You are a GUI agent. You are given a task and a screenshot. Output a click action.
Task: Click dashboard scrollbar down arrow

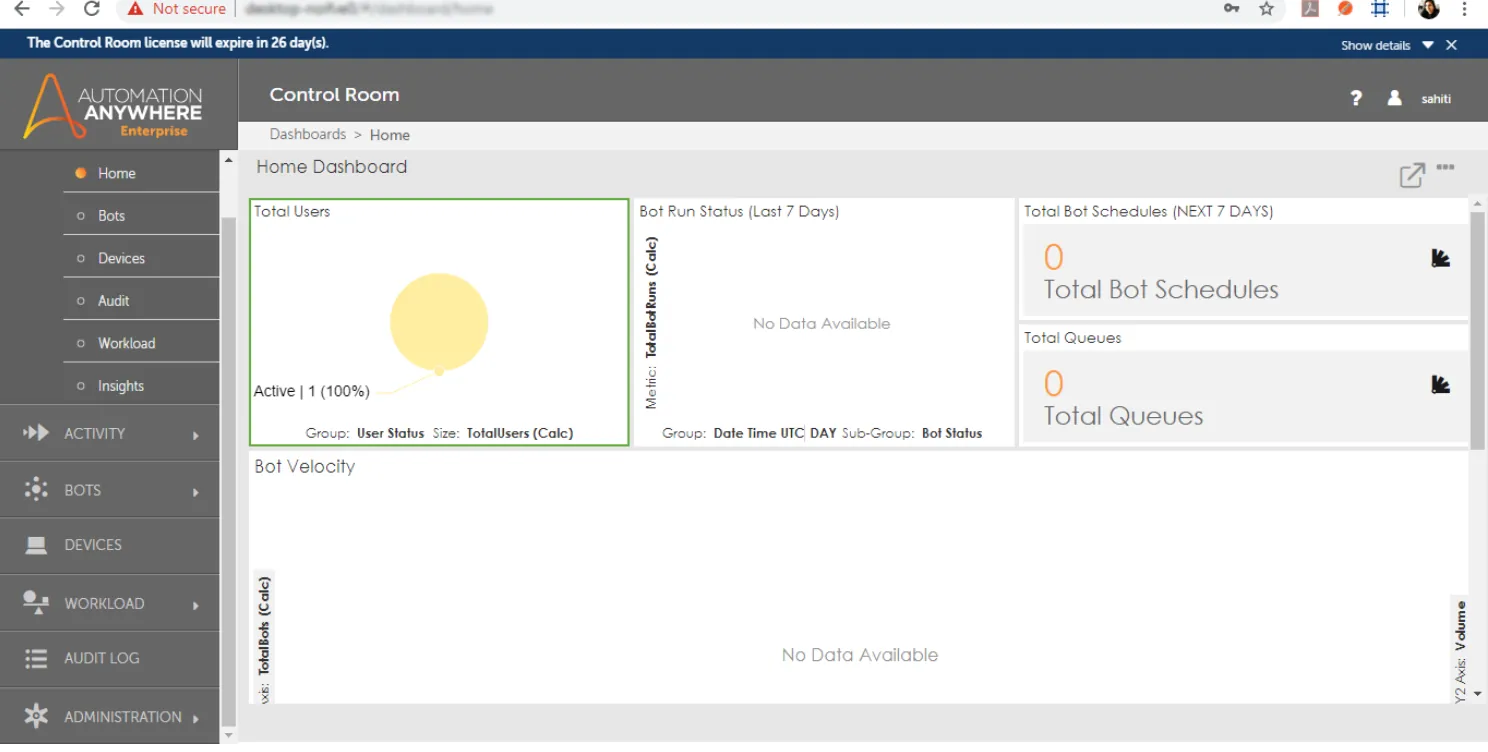click(x=1477, y=693)
